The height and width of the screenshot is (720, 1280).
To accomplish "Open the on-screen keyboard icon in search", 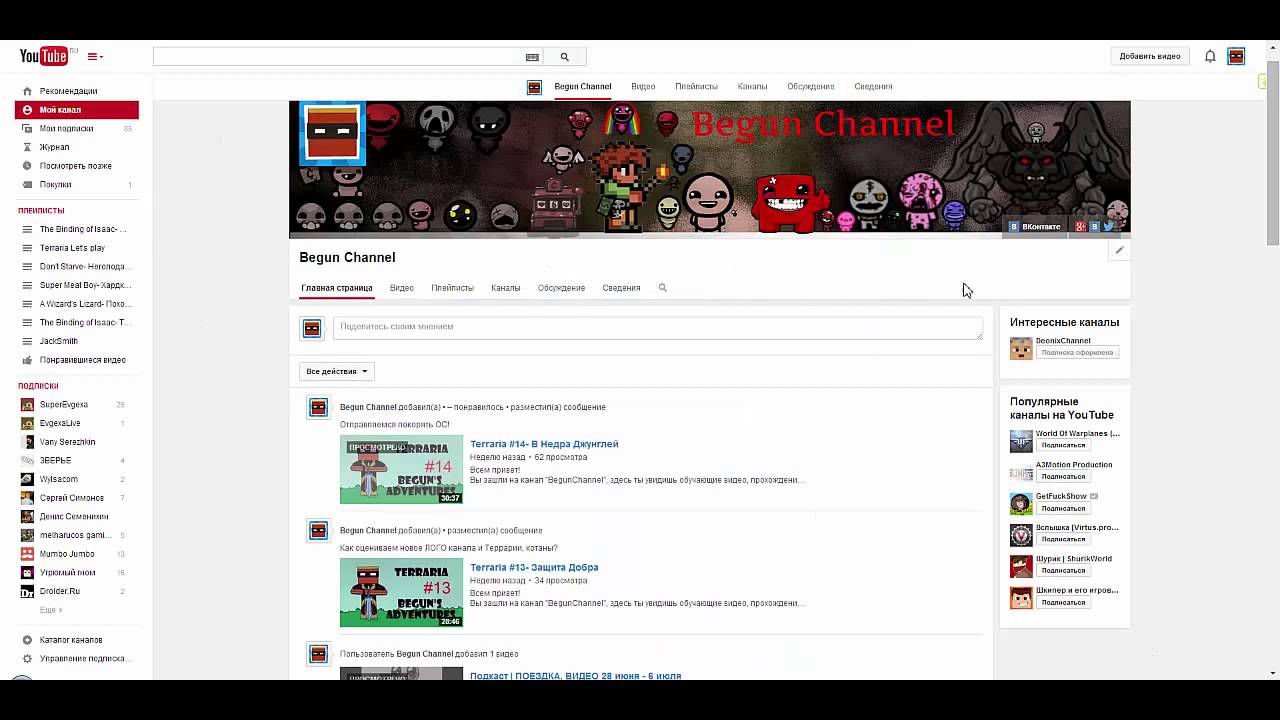I will click(532, 57).
